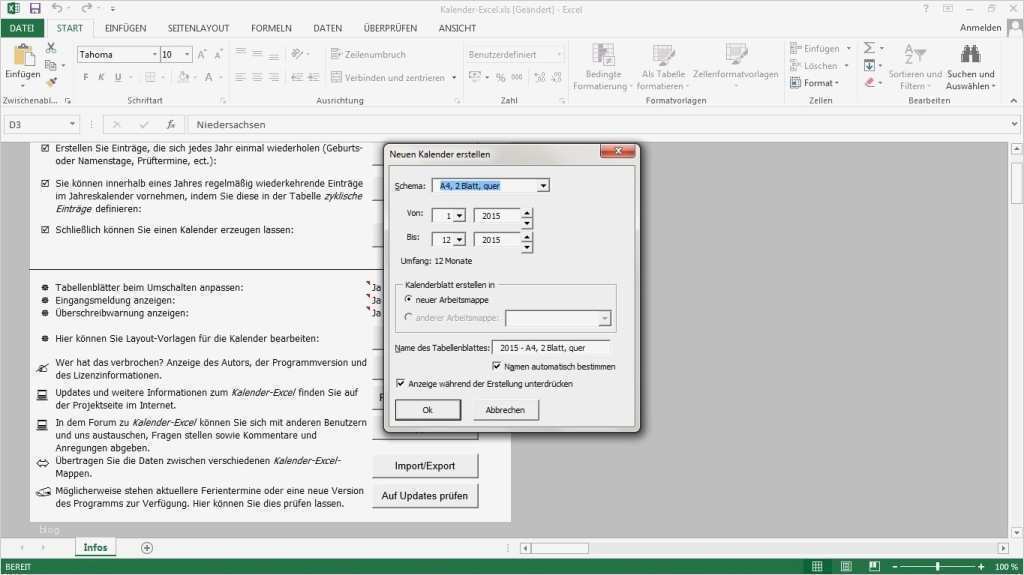Viewport: 1024px width, 575px height.
Task: Click the add new sheet plus icon
Action: click(x=147, y=548)
